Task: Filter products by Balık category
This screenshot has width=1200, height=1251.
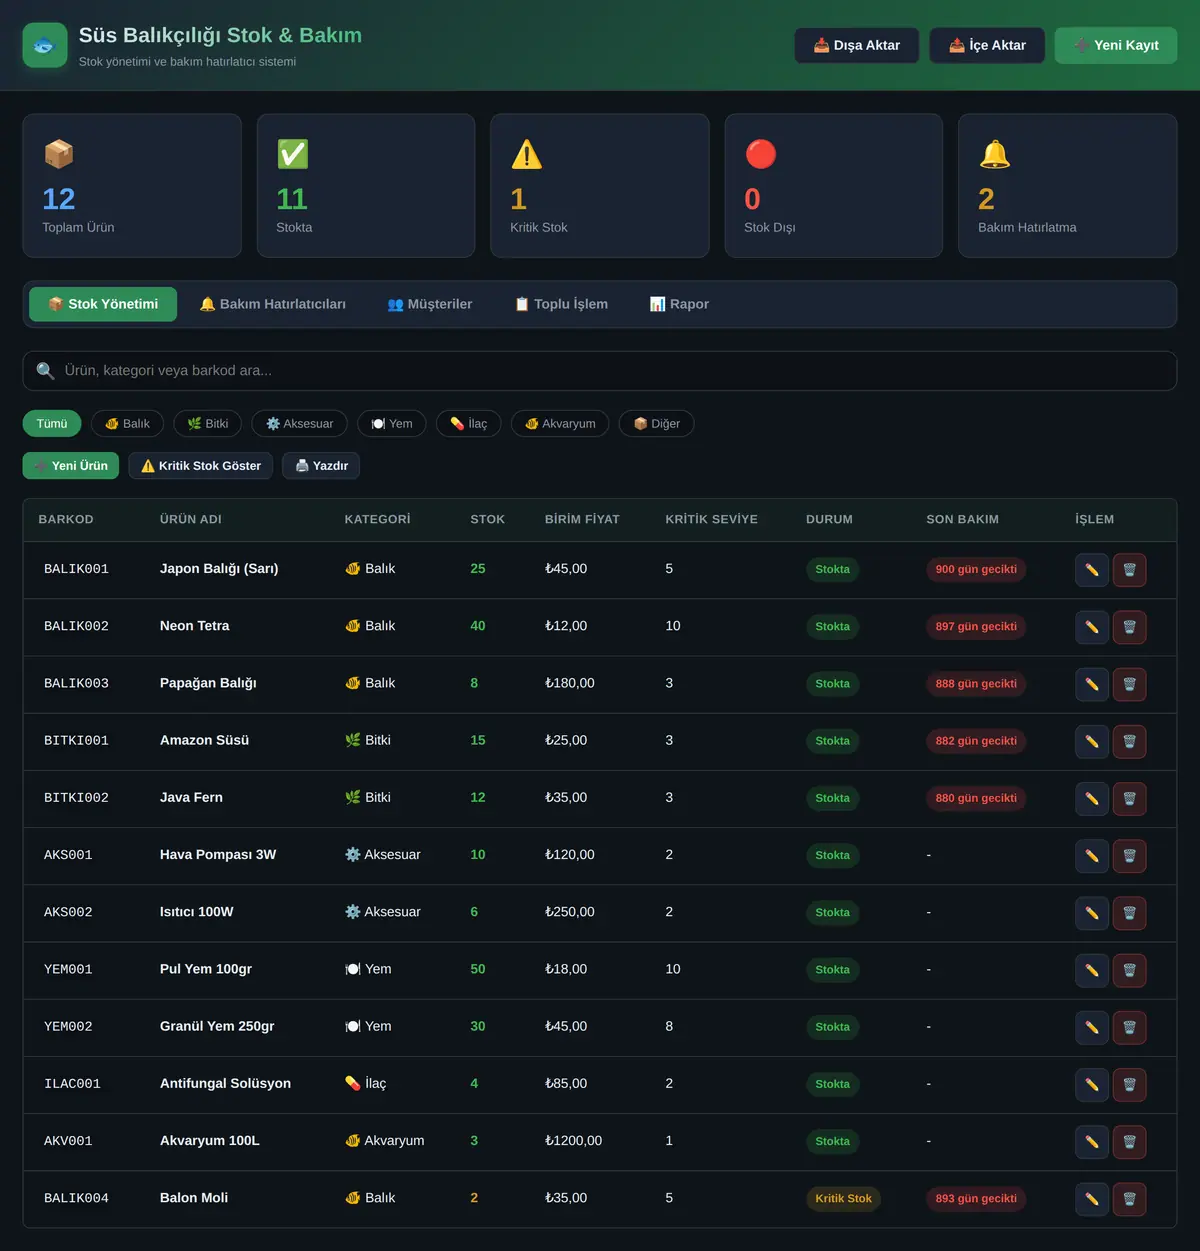Action: click(x=127, y=424)
